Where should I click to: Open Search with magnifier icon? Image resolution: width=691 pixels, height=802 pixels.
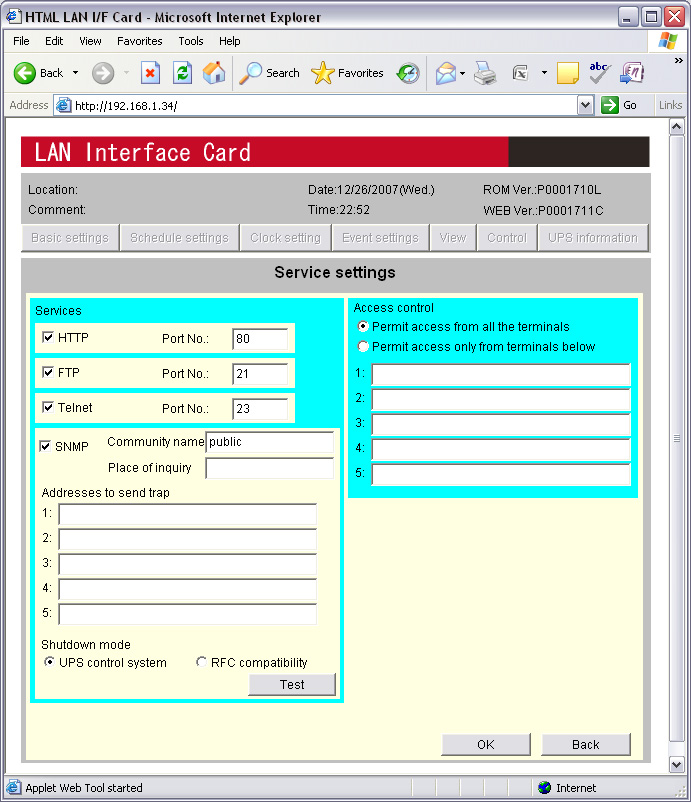[251, 73]
